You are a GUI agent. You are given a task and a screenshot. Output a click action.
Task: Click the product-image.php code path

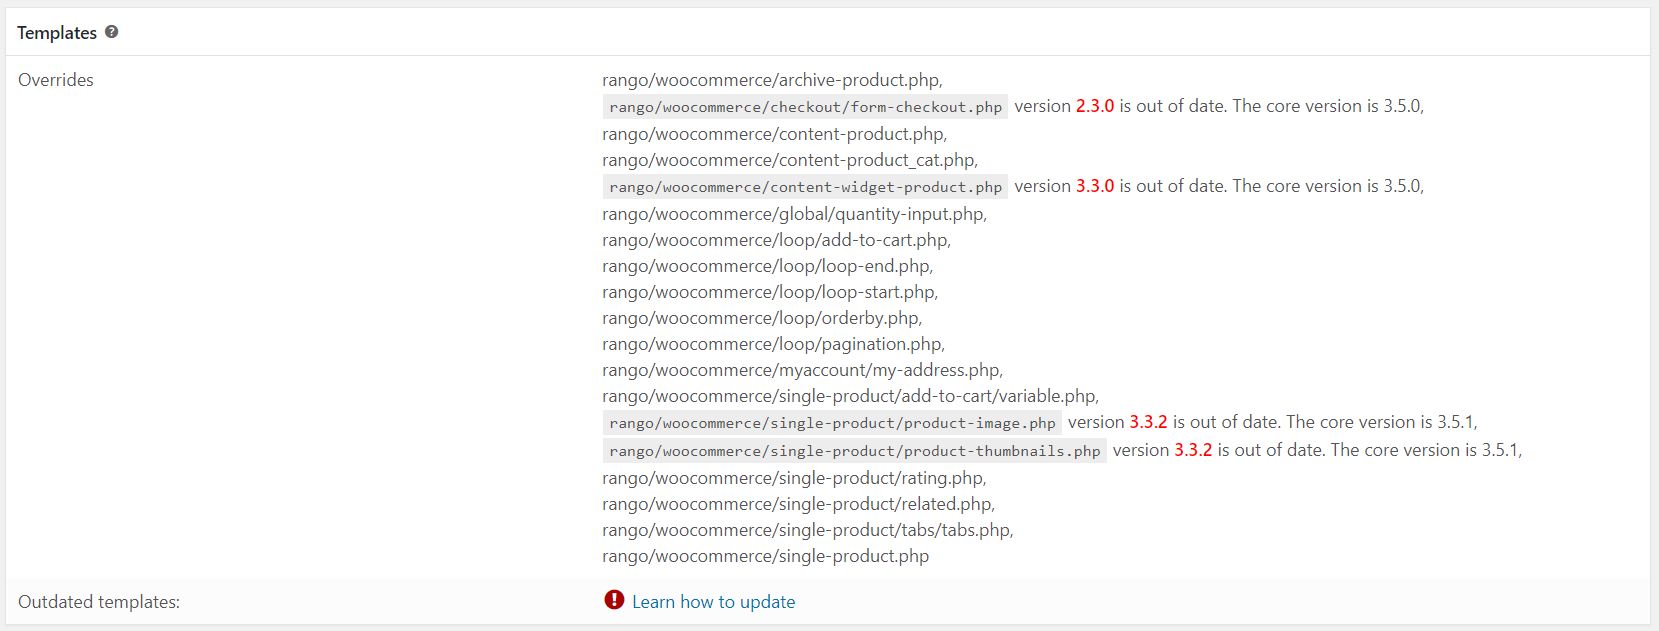coord(832,423)
